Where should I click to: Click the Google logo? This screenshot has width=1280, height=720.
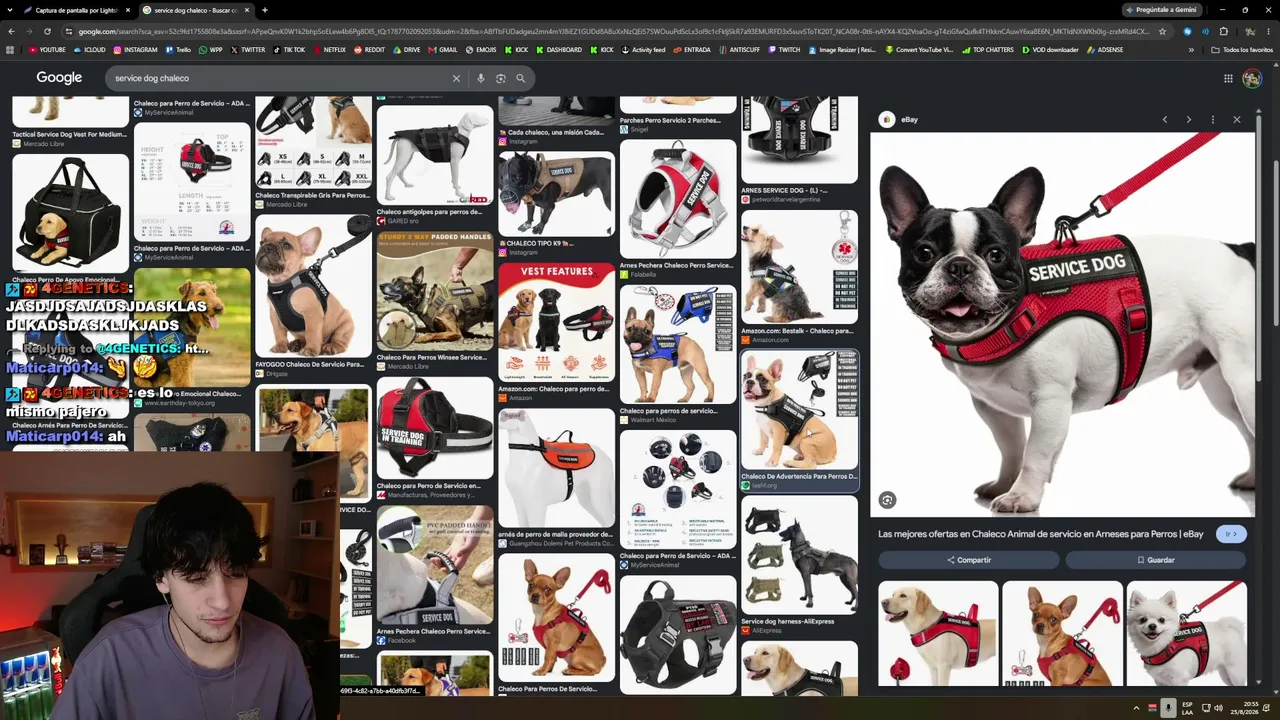click(59, 78)
